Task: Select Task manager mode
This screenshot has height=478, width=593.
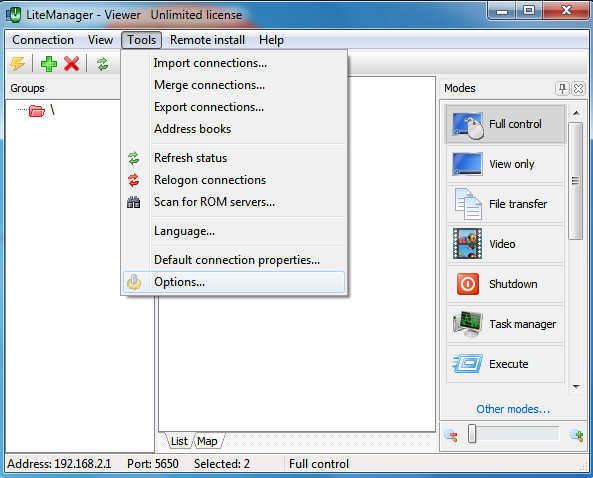Action: [x=505, y=324]
